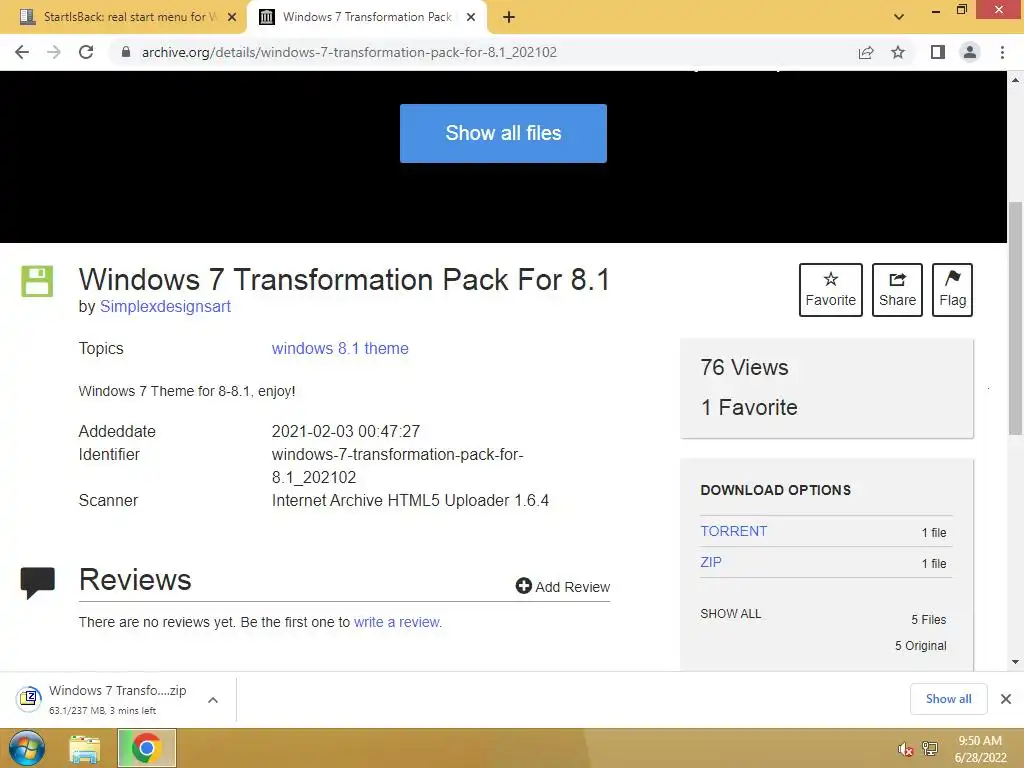Image resolution: width=1024 pixels, height=768 pixels.
Task: Open Chrome's three-dot menu
Action: [1002, 52]
